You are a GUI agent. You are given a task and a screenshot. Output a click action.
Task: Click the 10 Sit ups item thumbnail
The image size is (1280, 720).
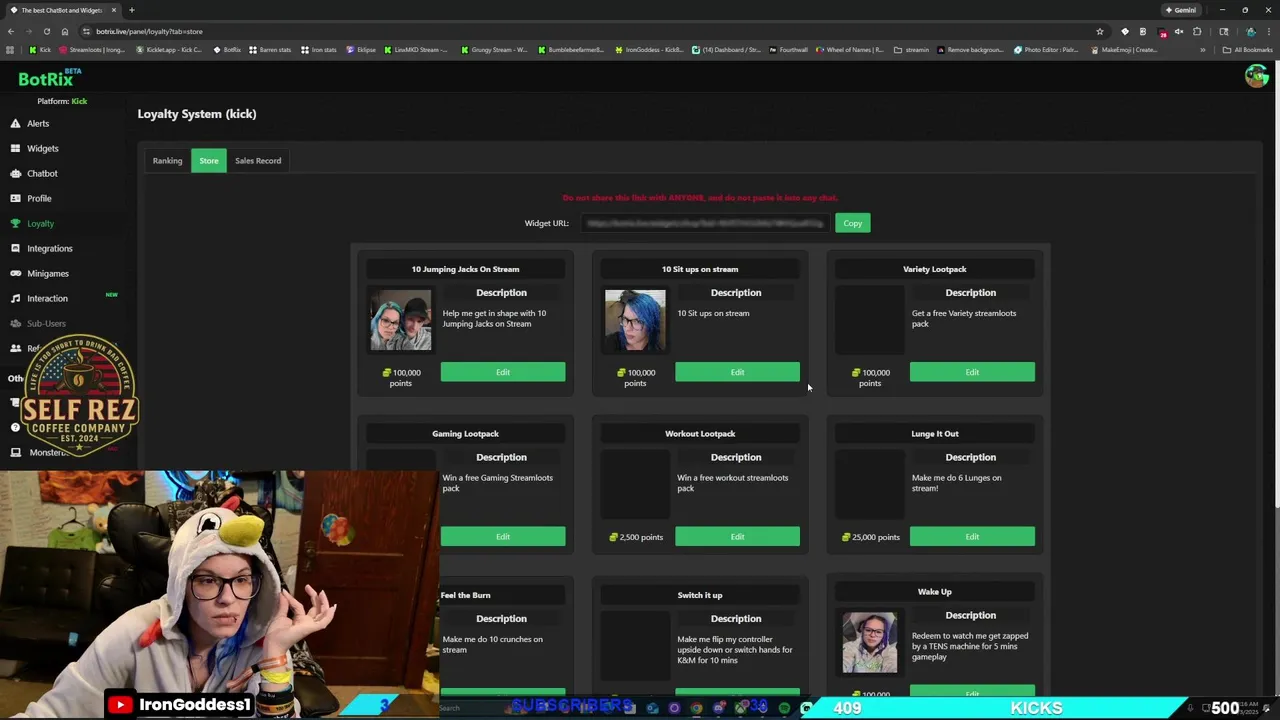pyautogui.click(x=635, y=320)
